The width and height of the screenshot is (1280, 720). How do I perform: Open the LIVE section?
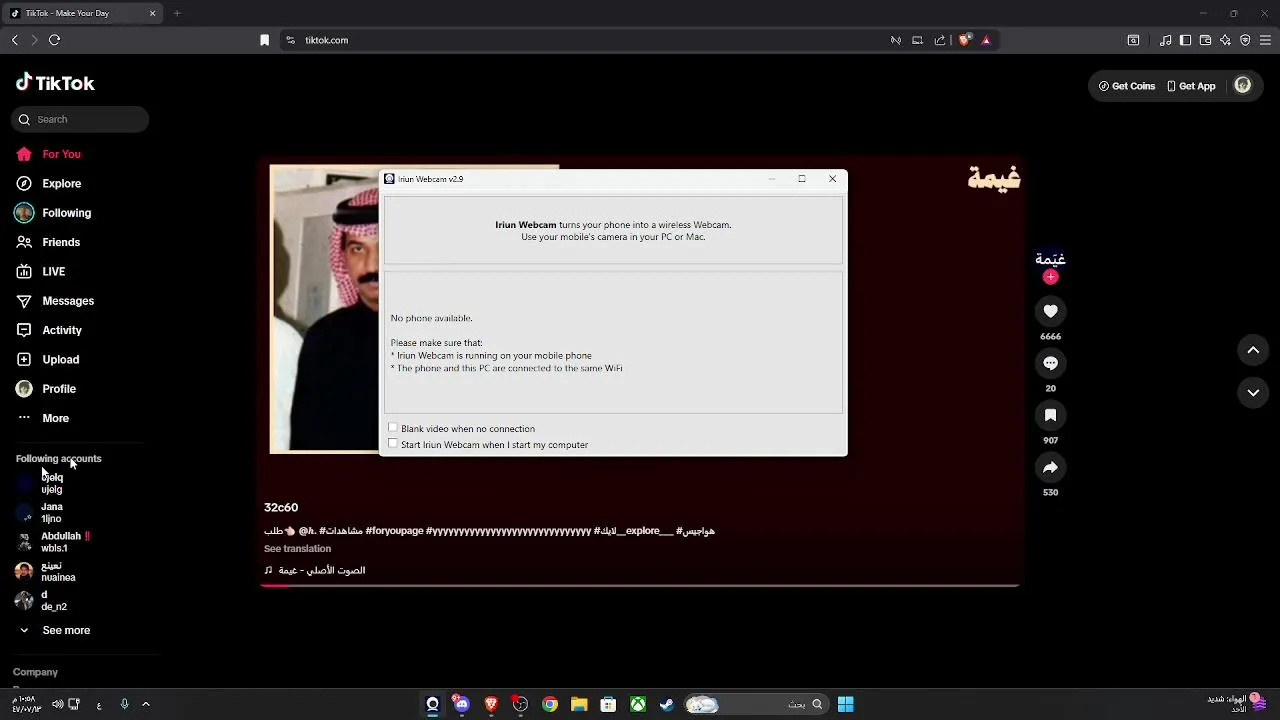click(x=41, y=272)
